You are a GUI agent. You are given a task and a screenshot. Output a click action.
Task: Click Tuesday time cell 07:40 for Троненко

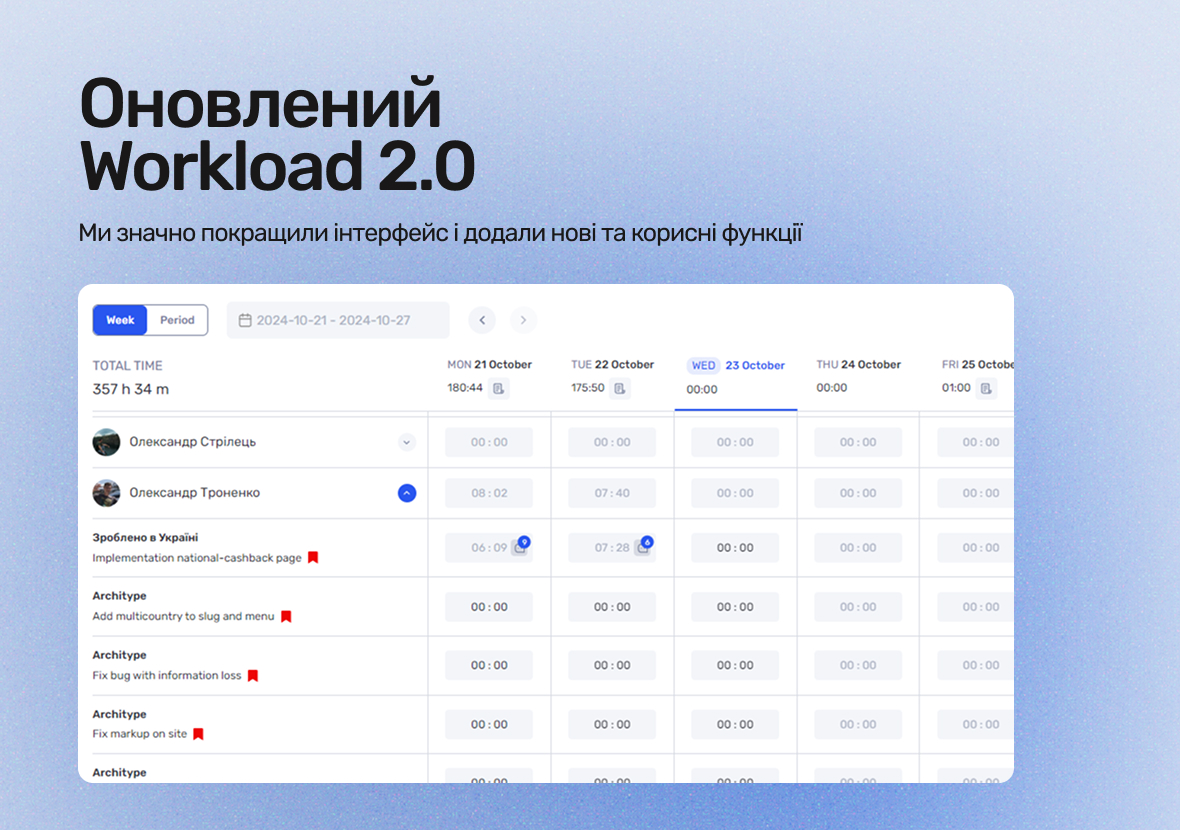tap(612, 493)
